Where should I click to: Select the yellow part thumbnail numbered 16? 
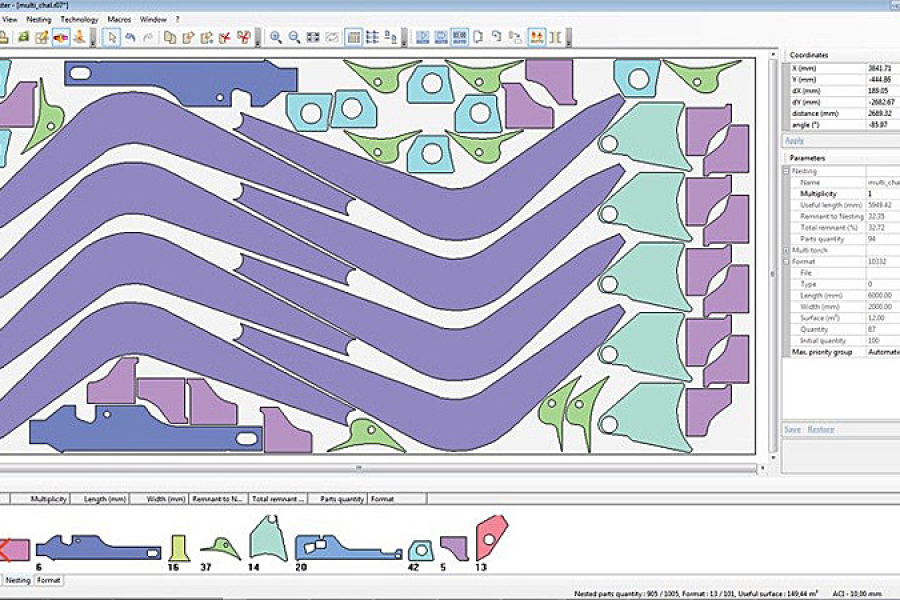point(179,548)
